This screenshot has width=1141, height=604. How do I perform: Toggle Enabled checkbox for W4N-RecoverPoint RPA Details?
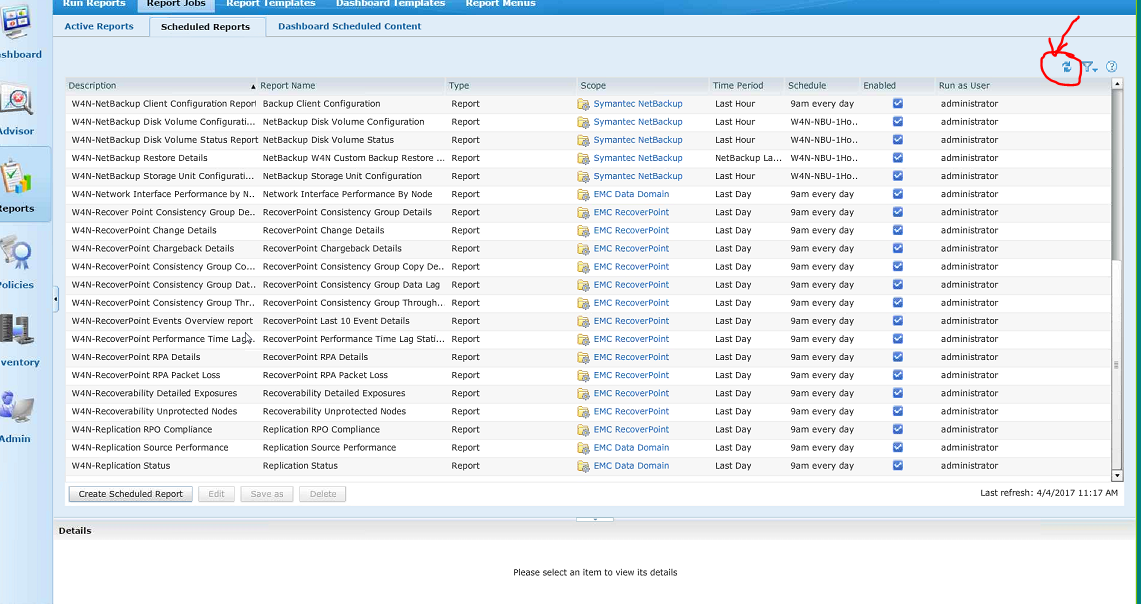[x=898, y=357]
